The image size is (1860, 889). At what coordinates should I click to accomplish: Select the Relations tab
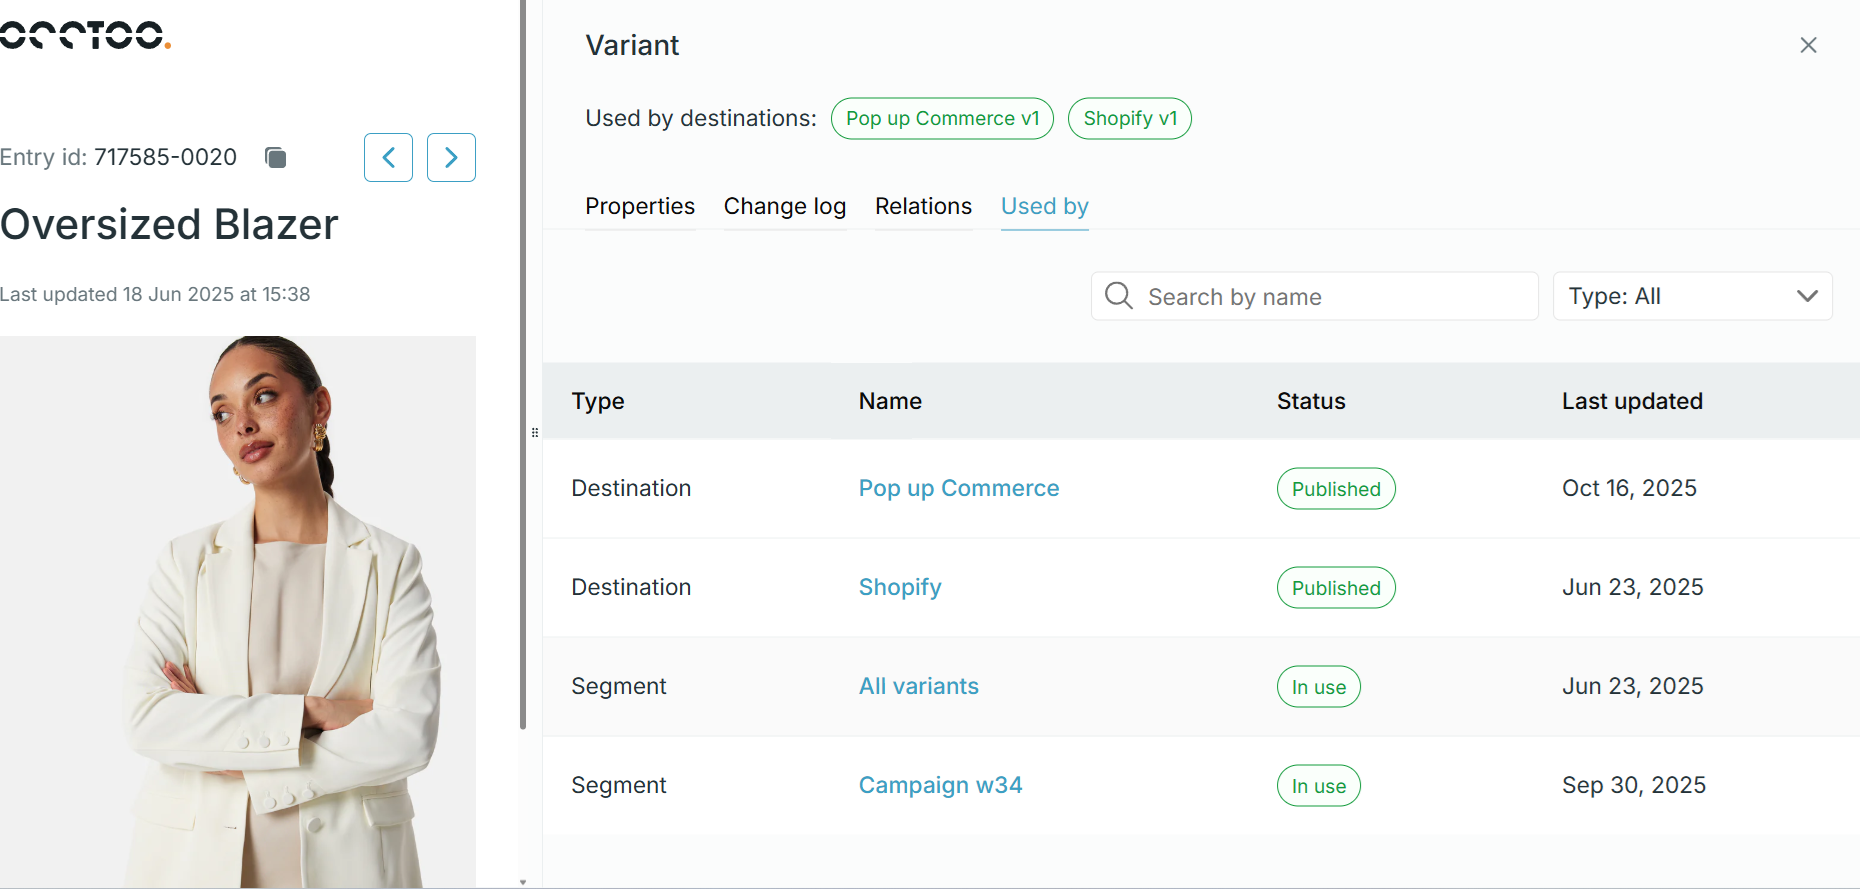[x=923, y=206]
